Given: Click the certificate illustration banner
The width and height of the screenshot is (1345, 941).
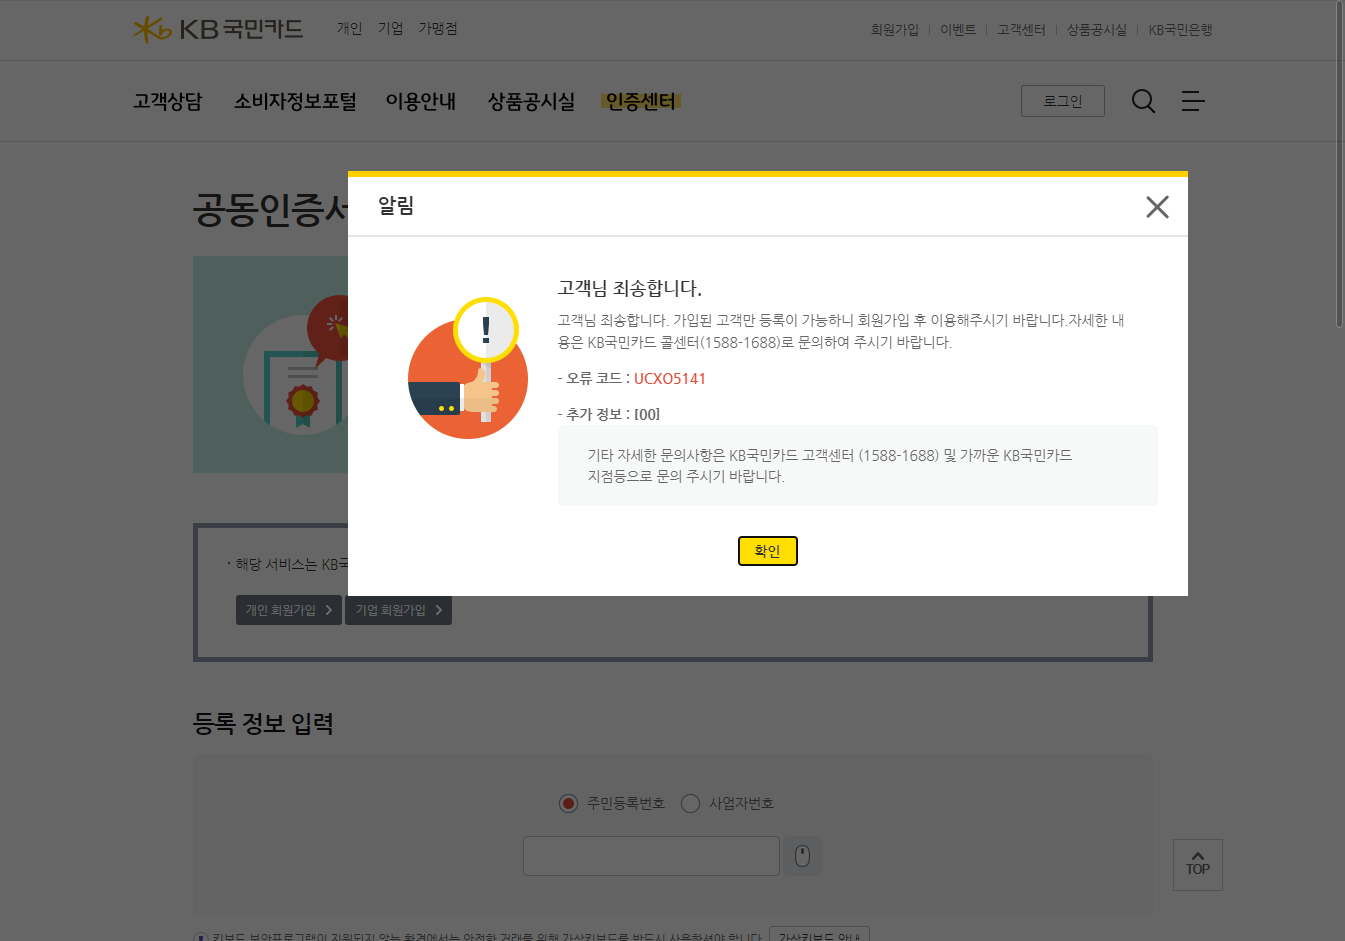Looking at the screenshot, I should coord(271,364).
